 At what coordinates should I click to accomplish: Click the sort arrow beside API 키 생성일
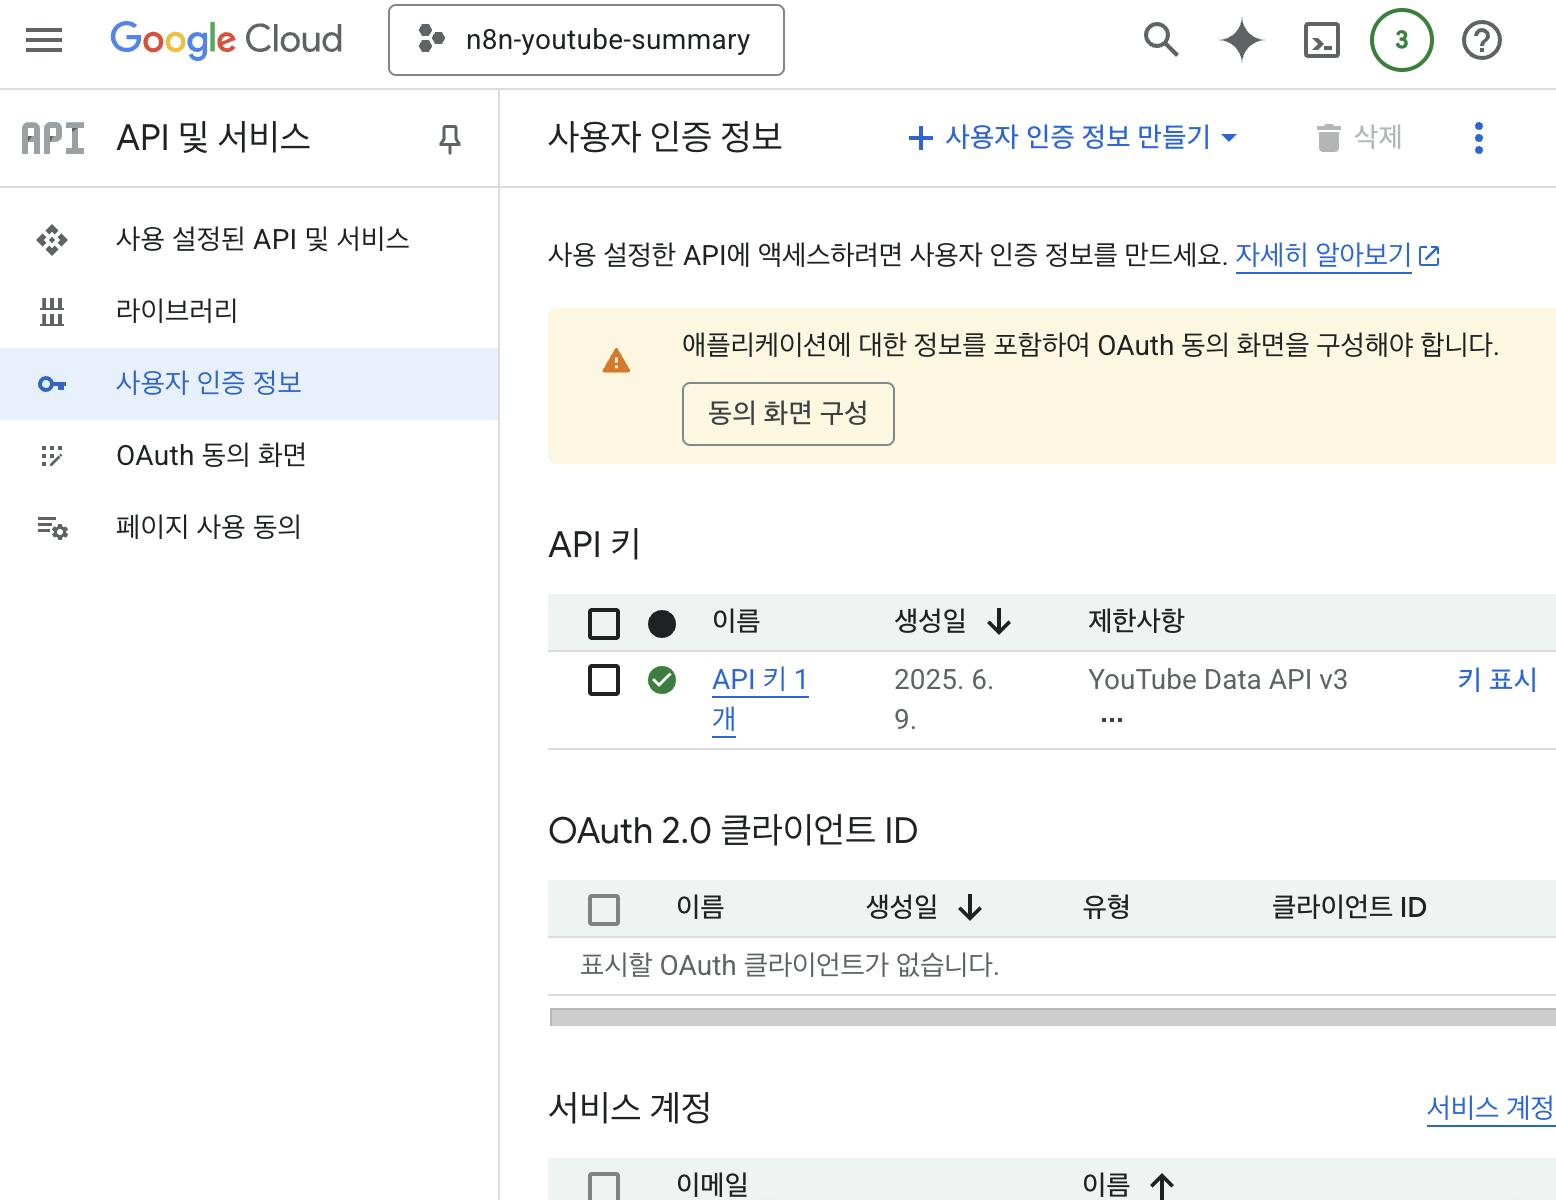click(999, 622)
